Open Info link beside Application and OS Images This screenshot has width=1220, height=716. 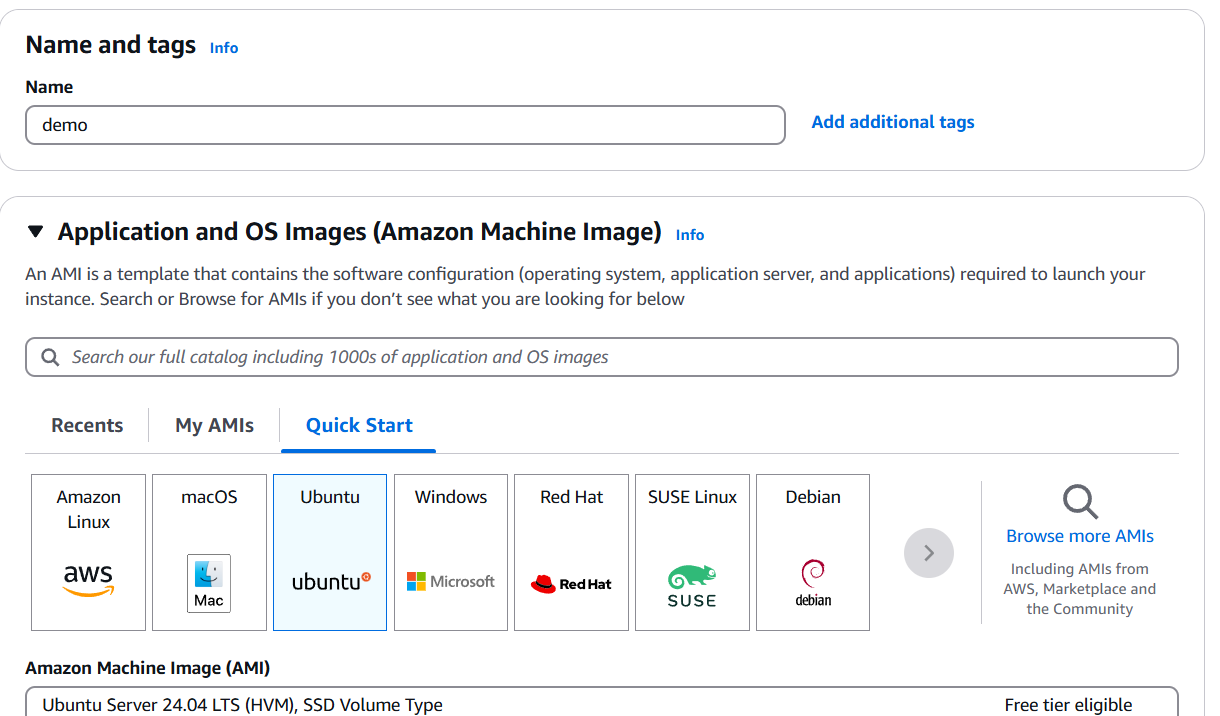690,235
